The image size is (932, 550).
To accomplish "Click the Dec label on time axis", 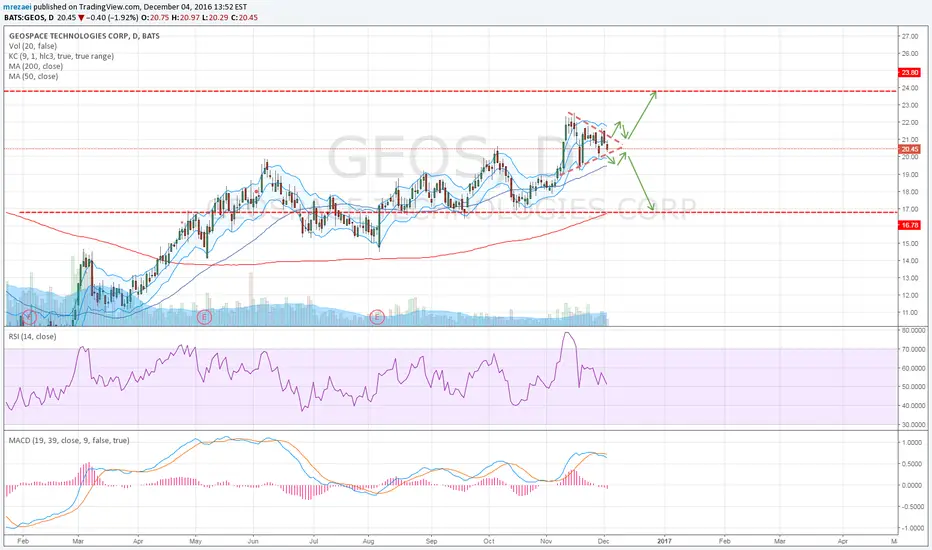I will coord(604,542).
